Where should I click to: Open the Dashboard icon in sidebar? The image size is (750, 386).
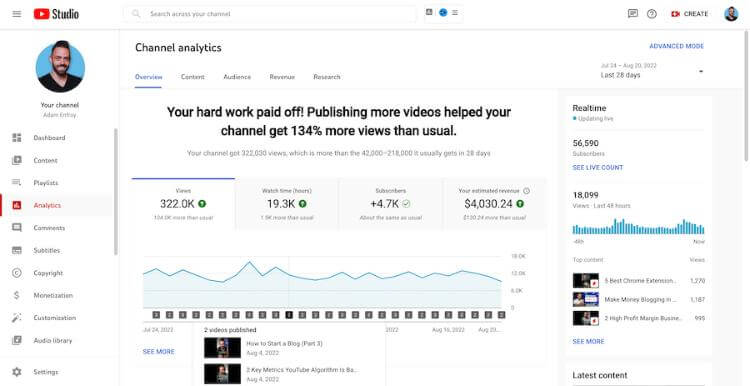17,138
